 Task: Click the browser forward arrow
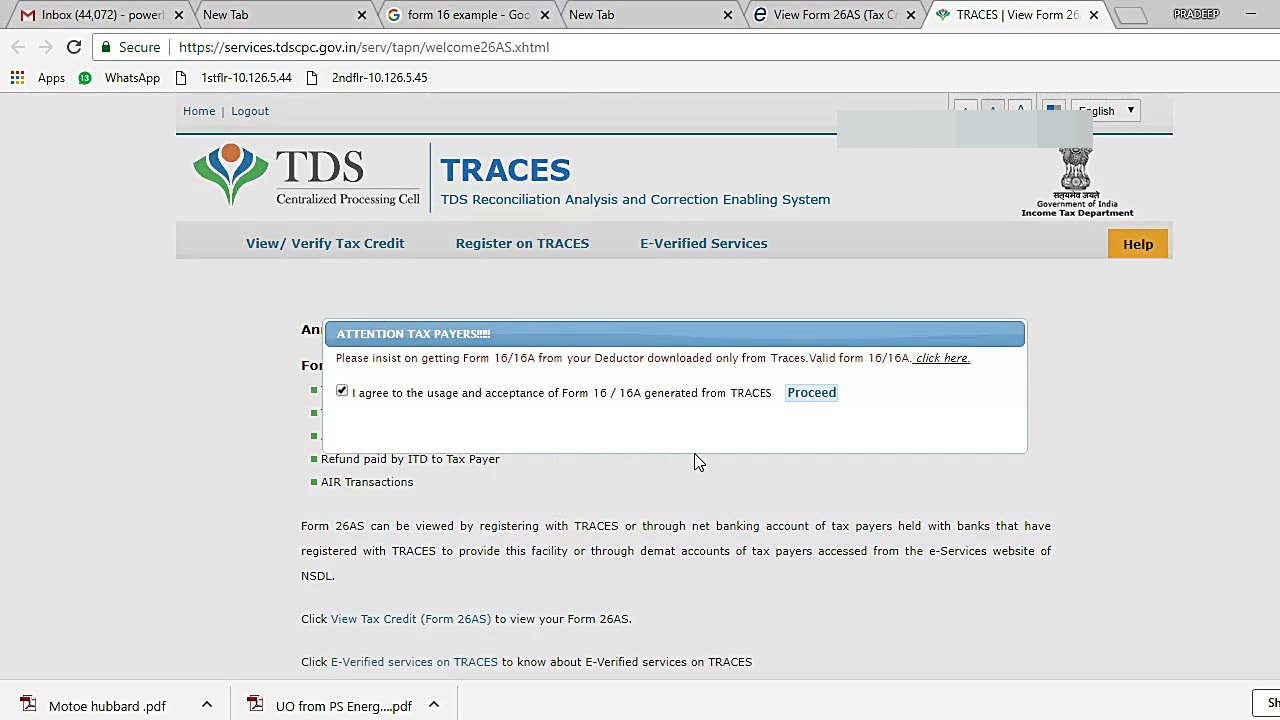(x=45, y=47)
